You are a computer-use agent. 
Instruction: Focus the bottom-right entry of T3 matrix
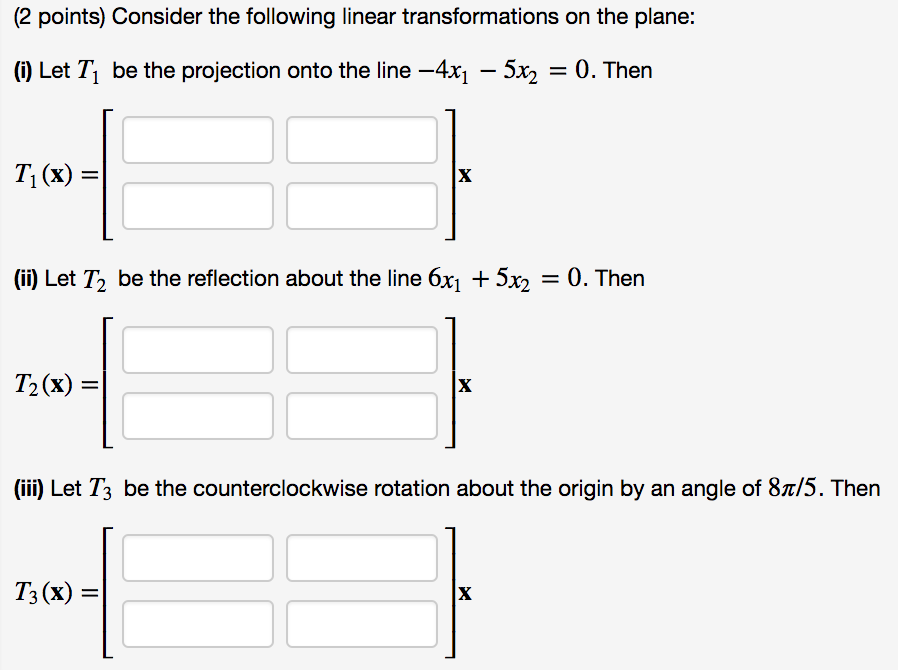tap(362, 624)
